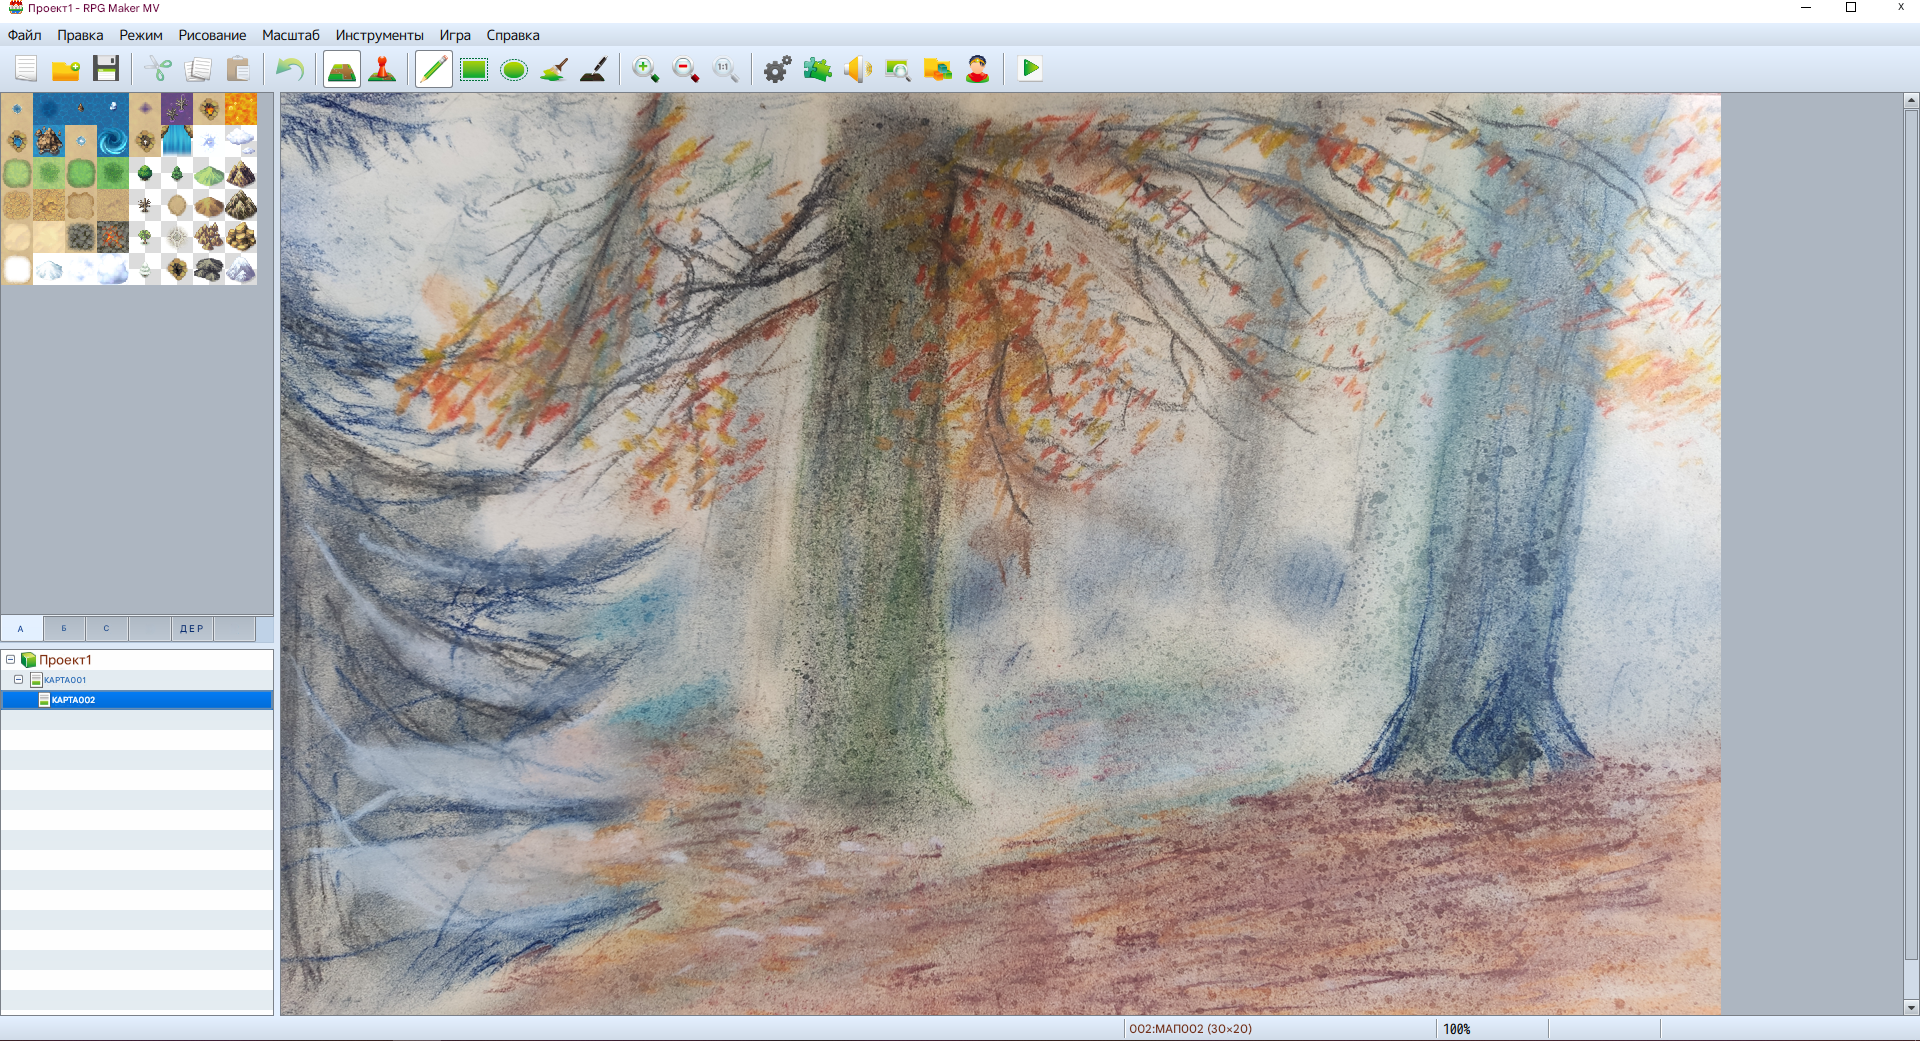Viewport: 1920px width, 1041px height.
Task: Click the 100% zoom status text
Action: coord(1456,1029)
